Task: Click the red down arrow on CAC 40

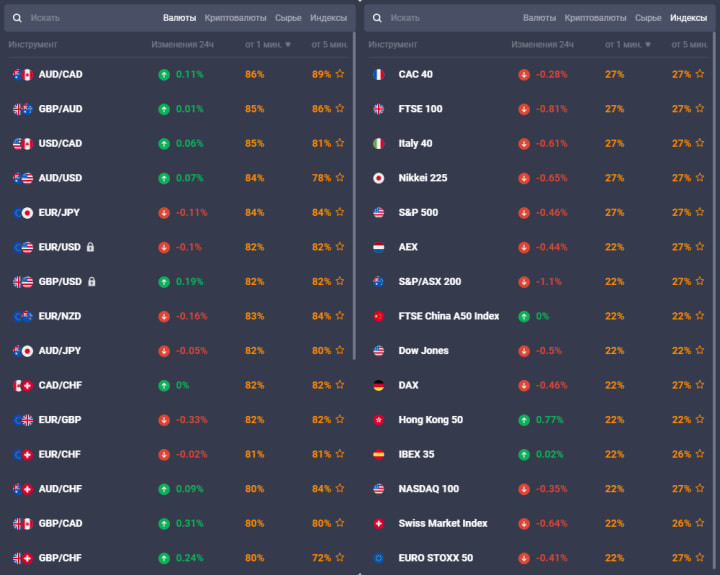Action: pos(524,75)
